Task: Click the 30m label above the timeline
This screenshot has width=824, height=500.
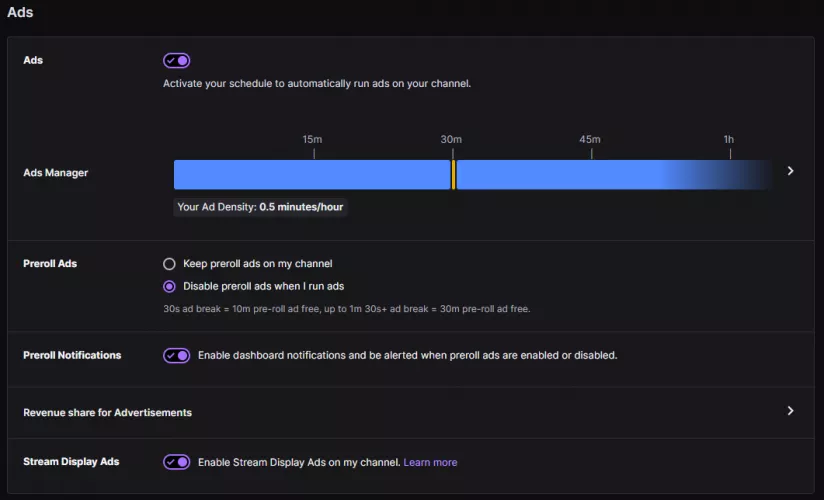Action: (451, 139)
